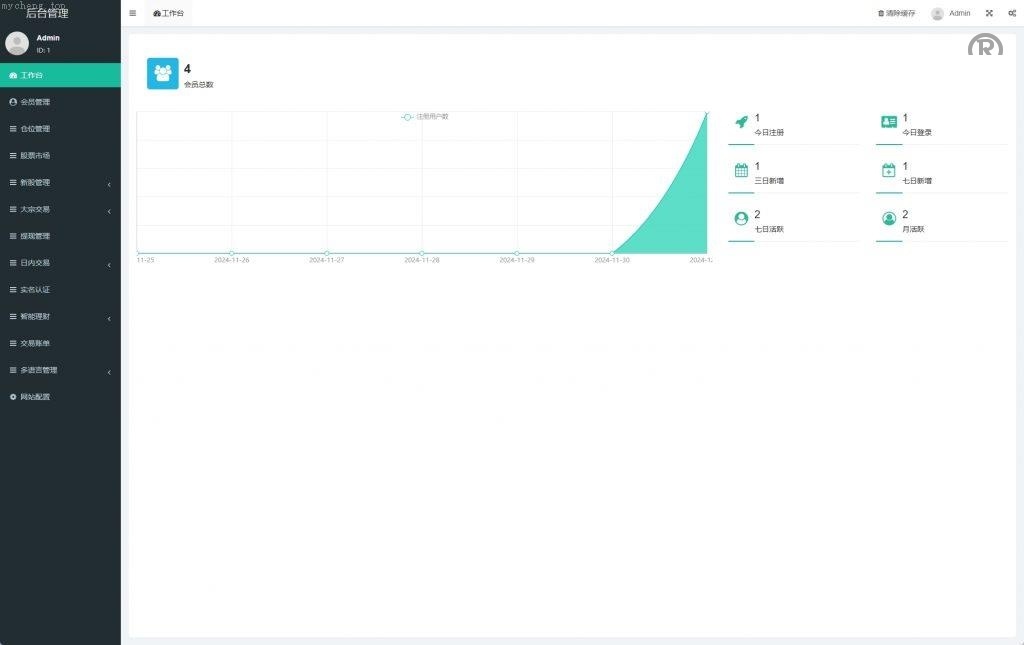The height and width of the screenshot is (645, 1024).
Task: Open the Admin user menu at top right
Action: tap(951, 13)
